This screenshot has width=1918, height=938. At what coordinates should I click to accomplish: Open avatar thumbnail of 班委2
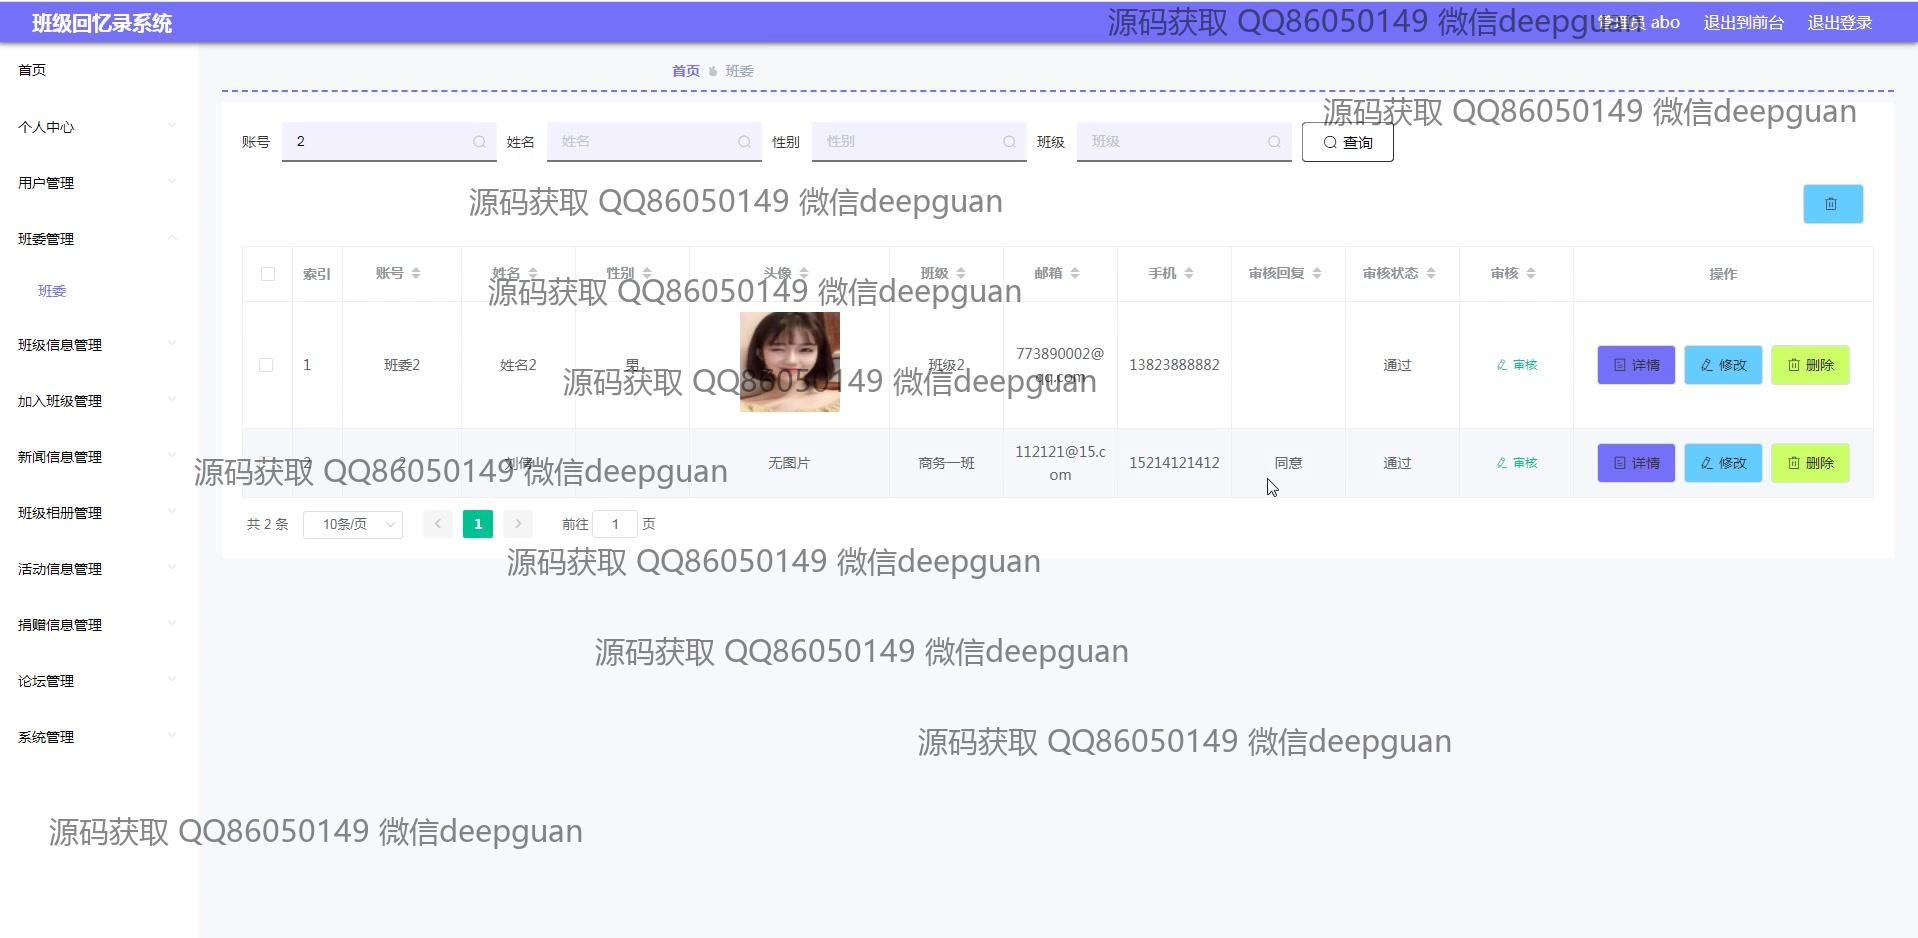click(x=789, y=362)
